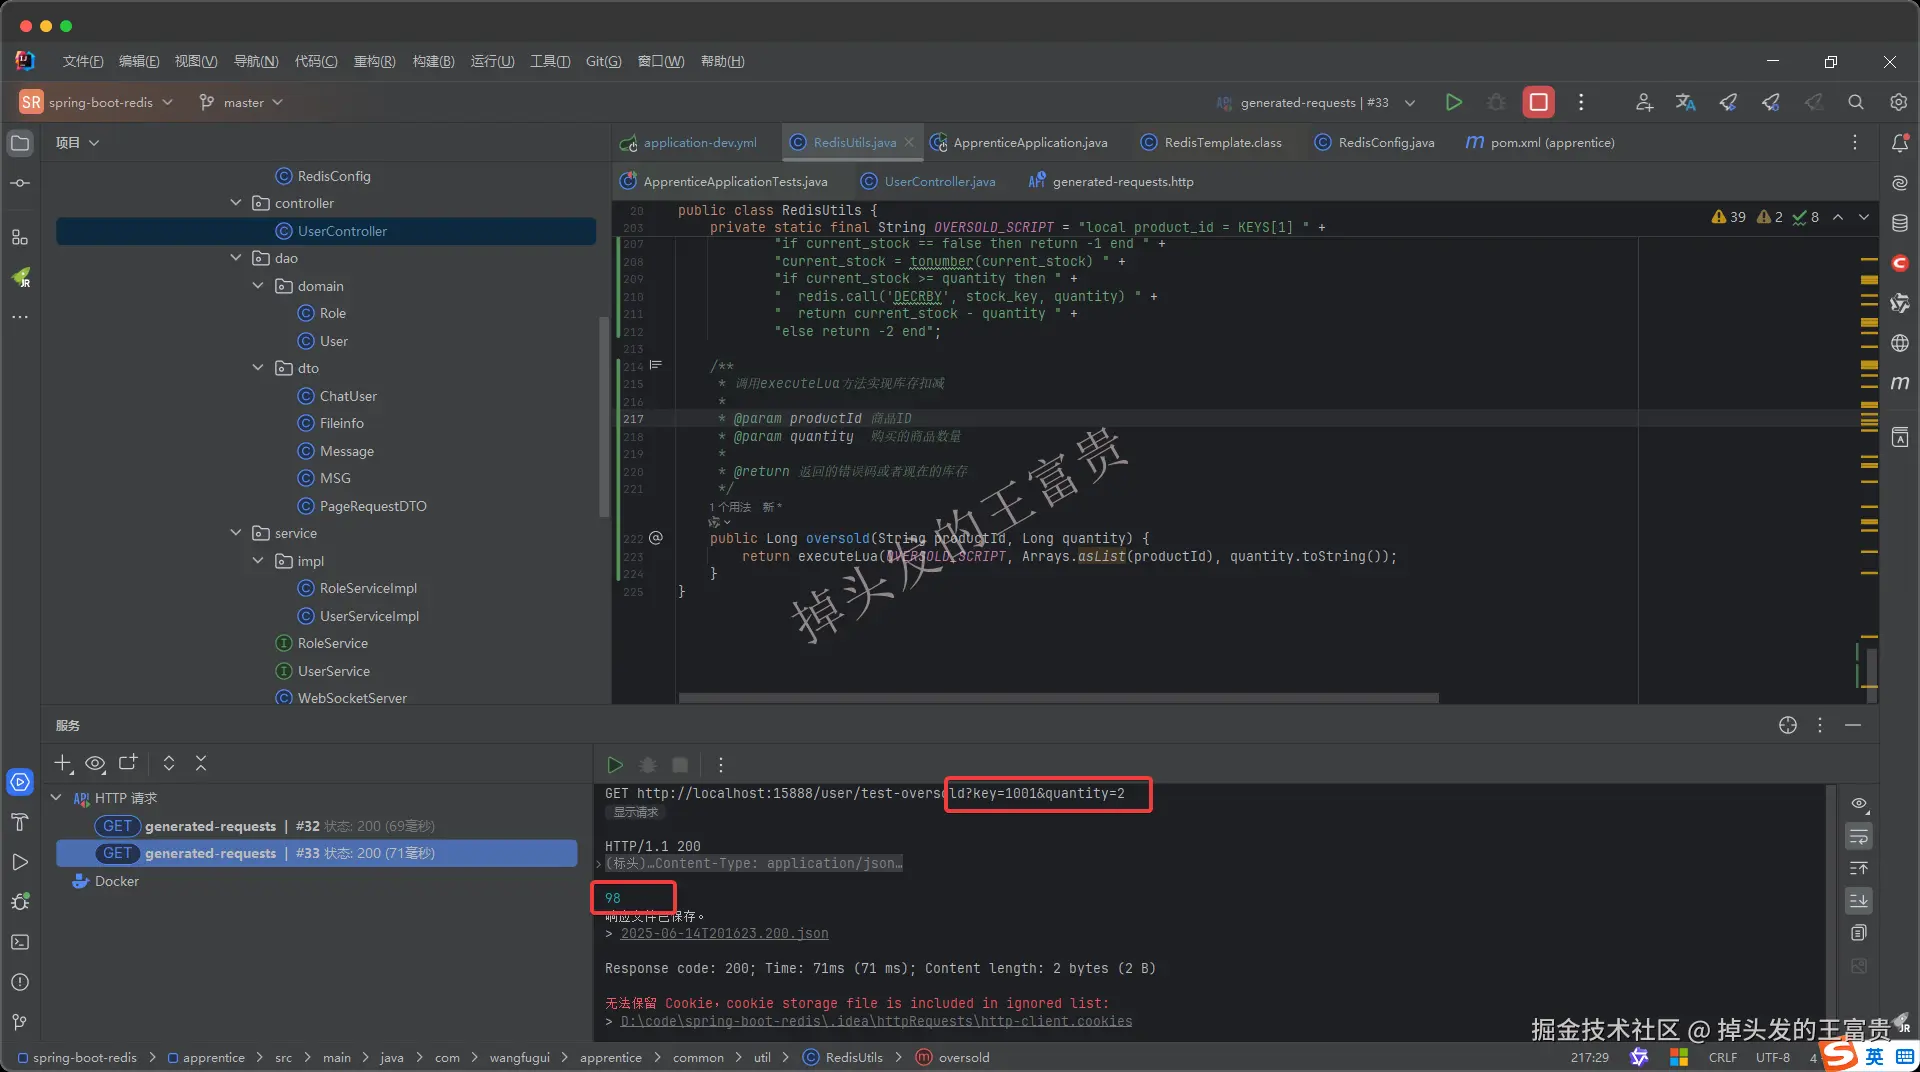
Task: Open the Commit tool window in left sidebar
Action: [x=20, y=183]
